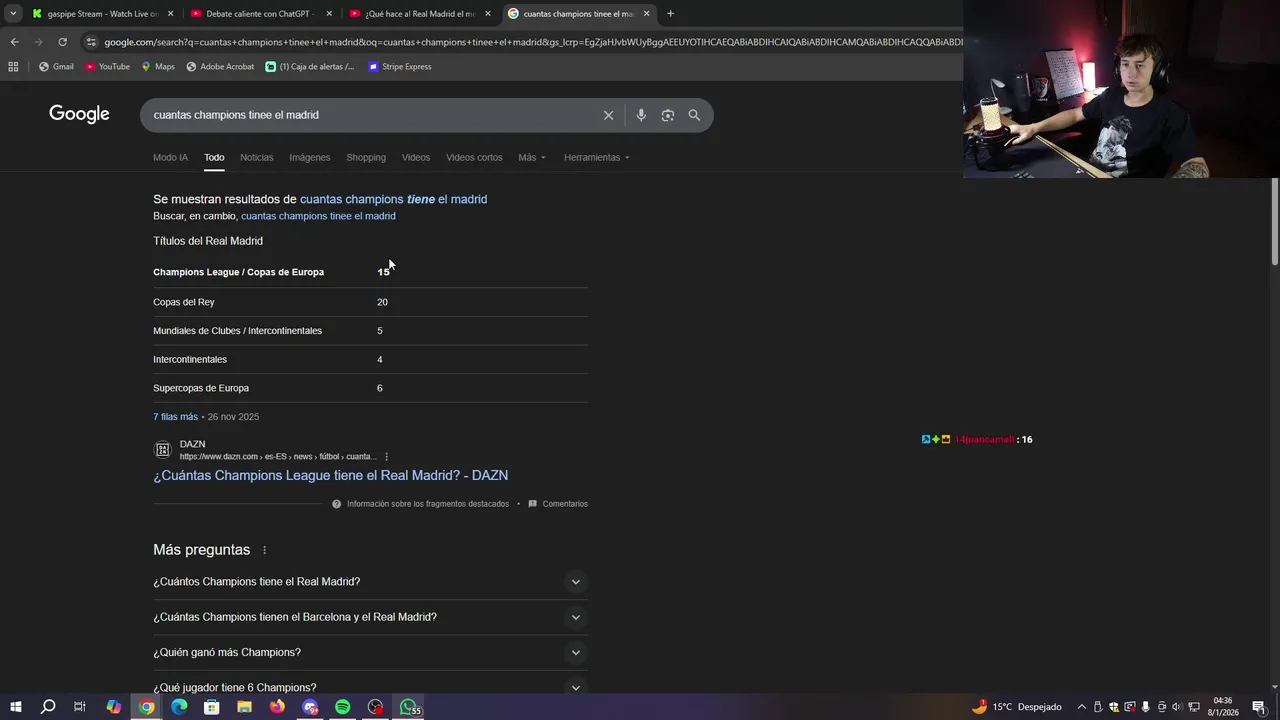Click the magnifier search button
The image size is (1280, 720).
pos(694,115)
